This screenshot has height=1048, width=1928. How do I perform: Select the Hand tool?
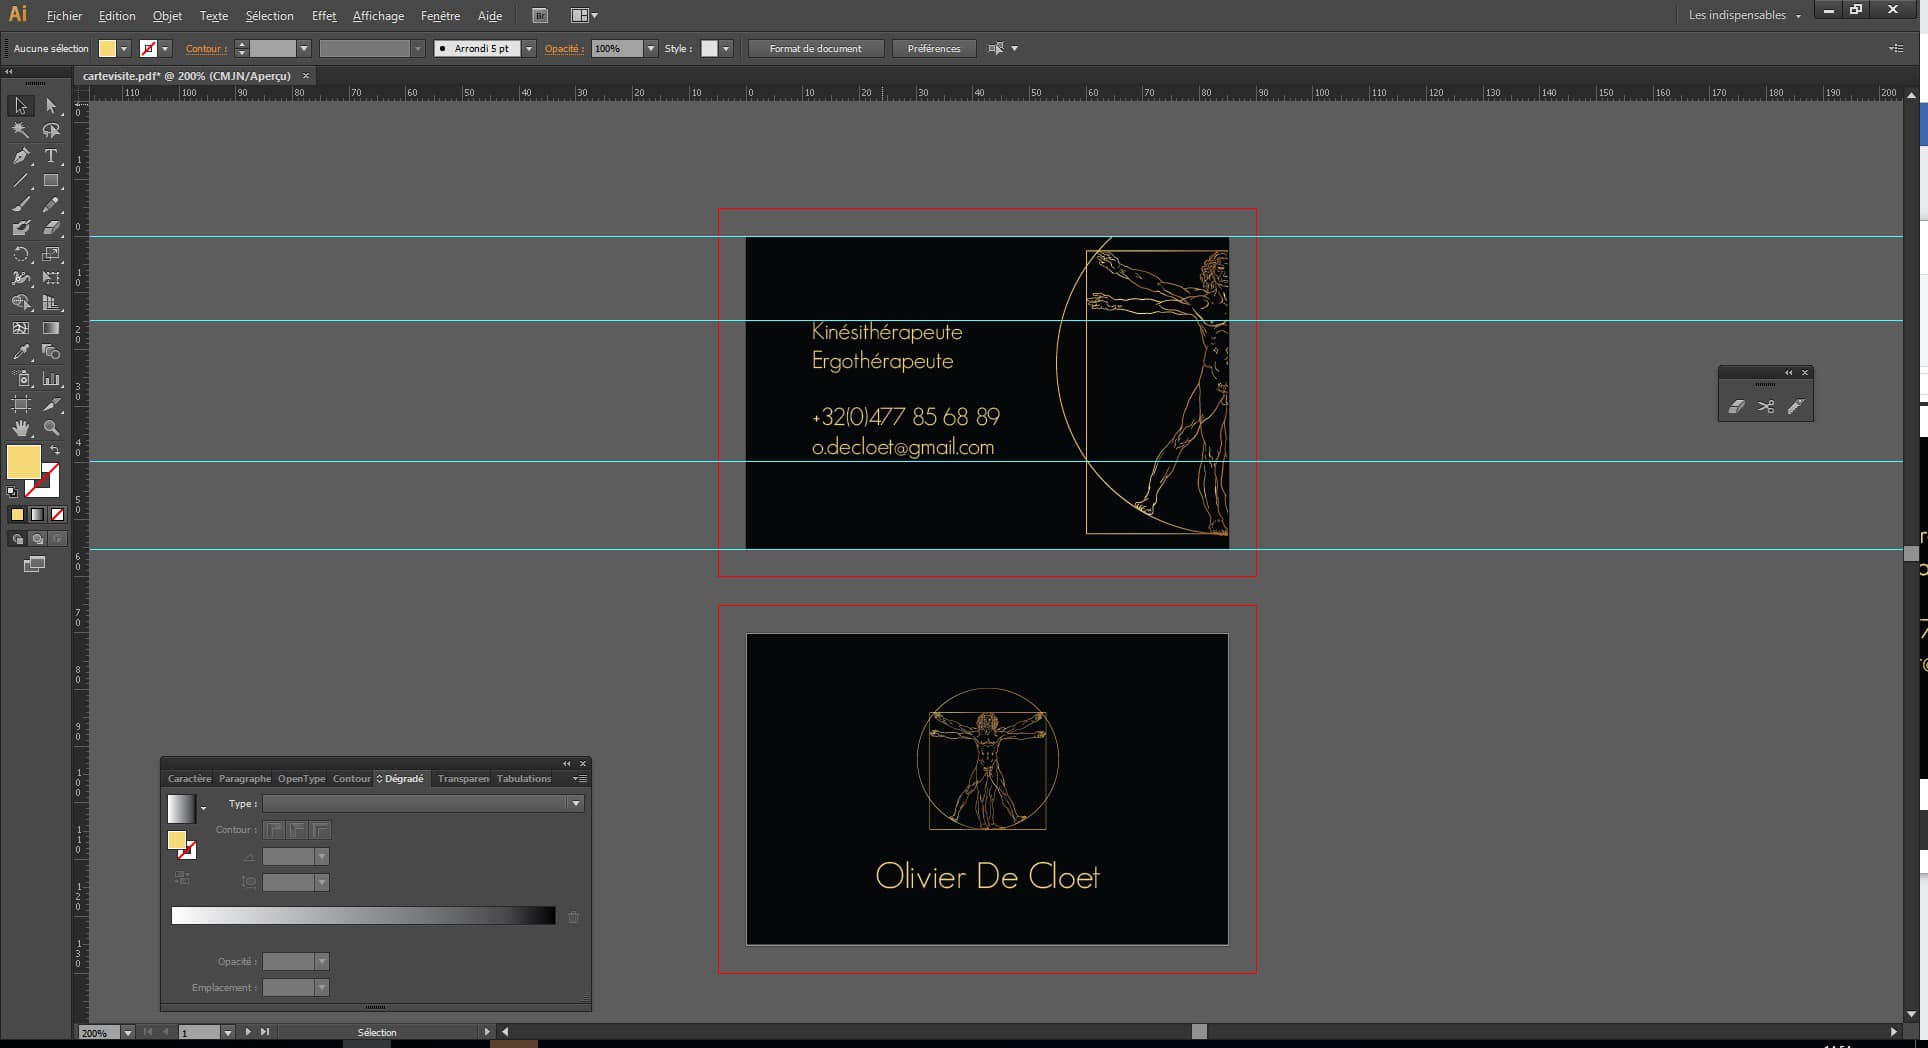point(21,428)
